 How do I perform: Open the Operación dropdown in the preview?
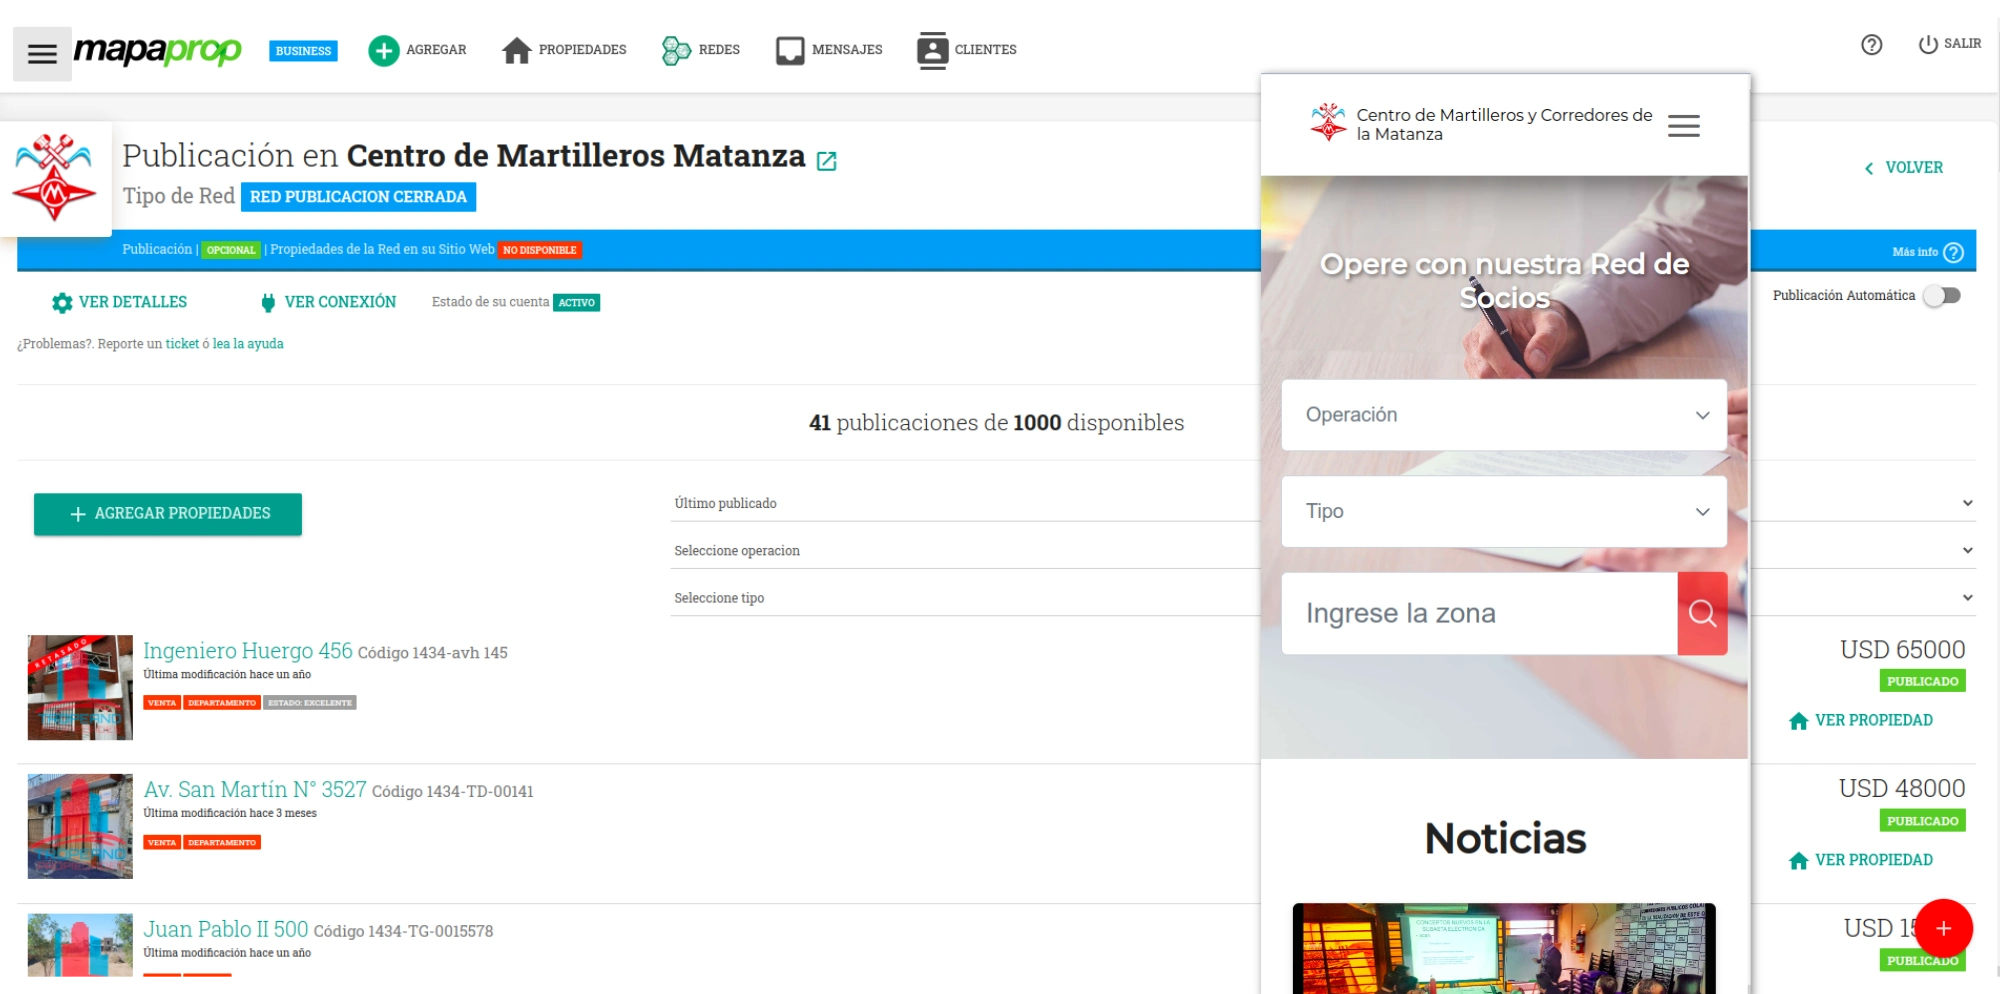coord(1504,415)
